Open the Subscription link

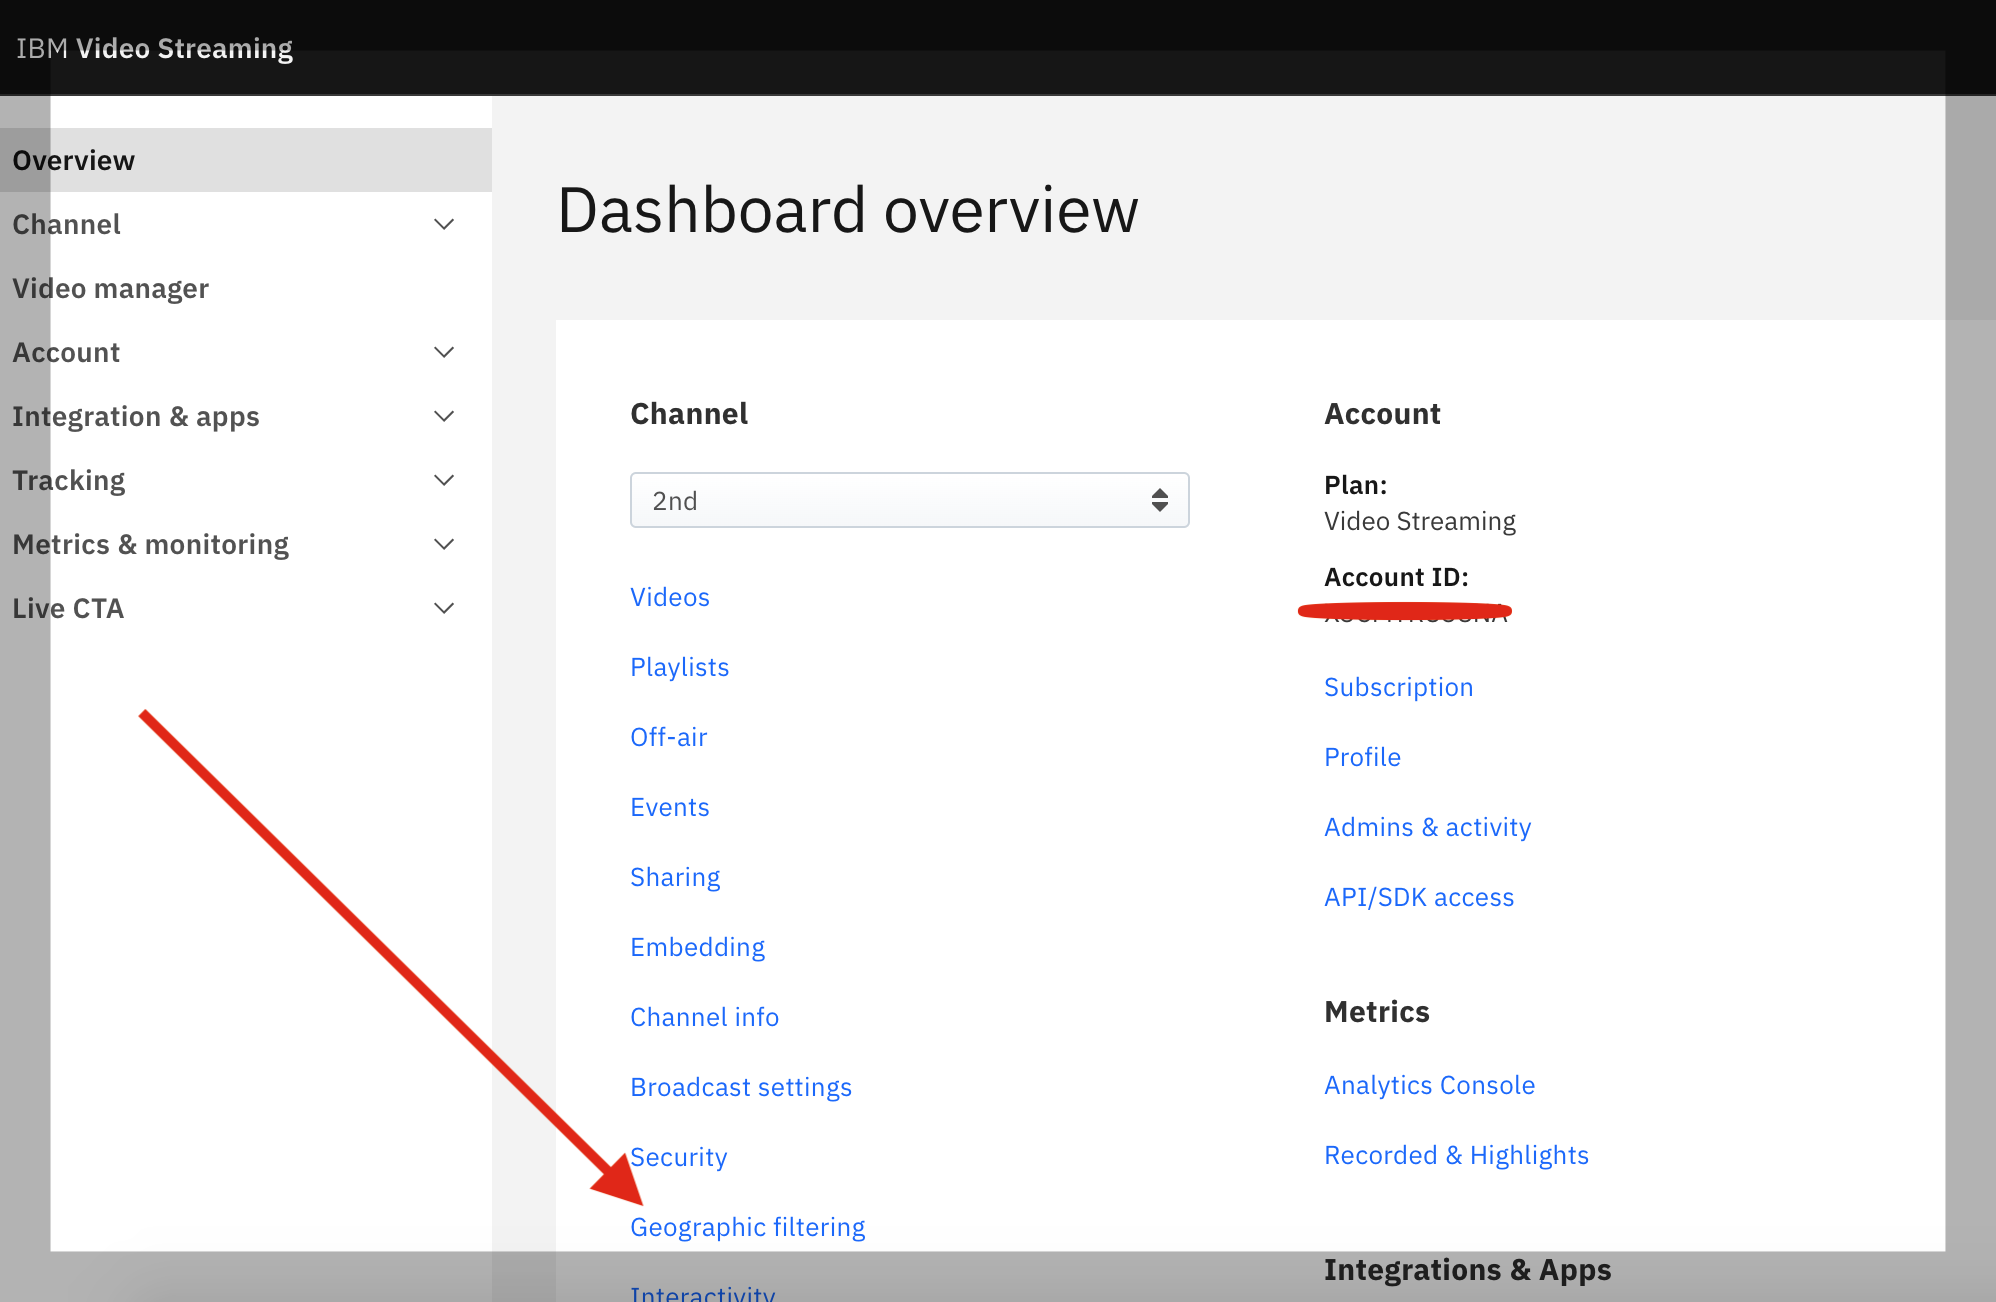click(x=1399, y=687)
